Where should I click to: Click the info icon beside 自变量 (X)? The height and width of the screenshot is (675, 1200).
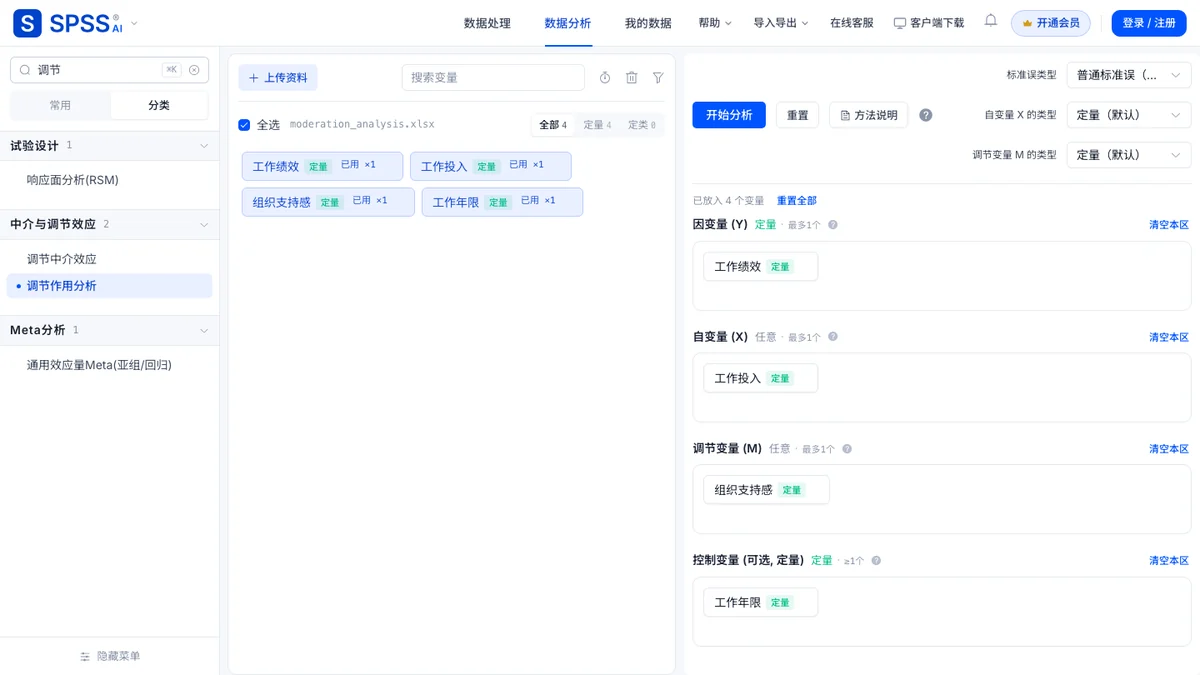[833, 337]
